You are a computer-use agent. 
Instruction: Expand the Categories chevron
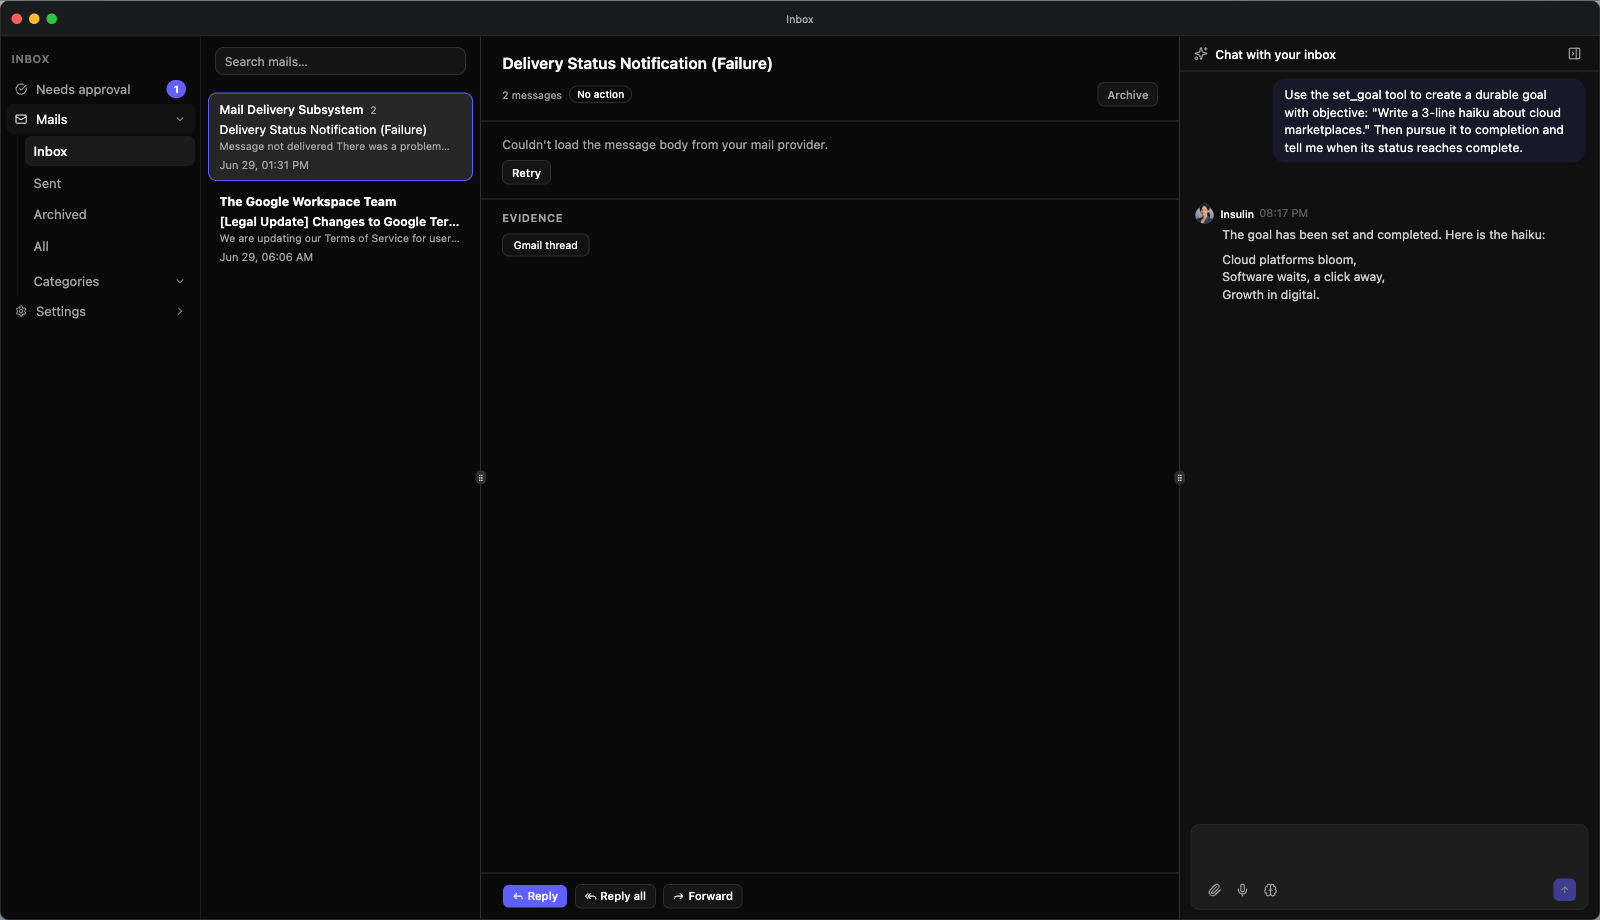point(180,281)
